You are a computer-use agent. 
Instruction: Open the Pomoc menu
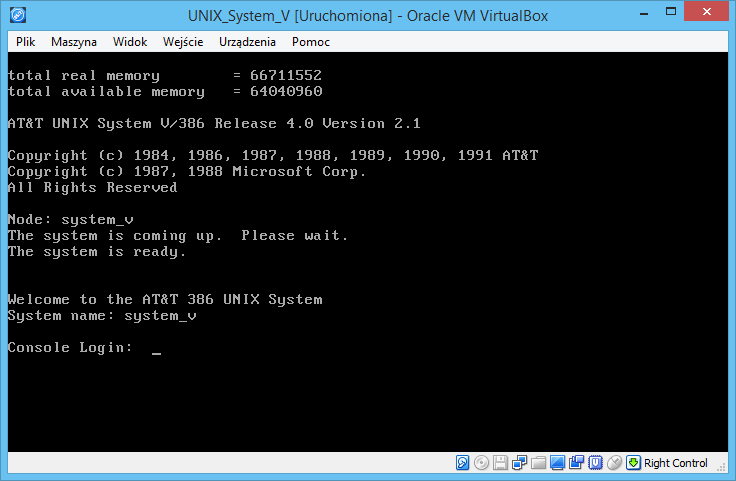coord(311,42)
